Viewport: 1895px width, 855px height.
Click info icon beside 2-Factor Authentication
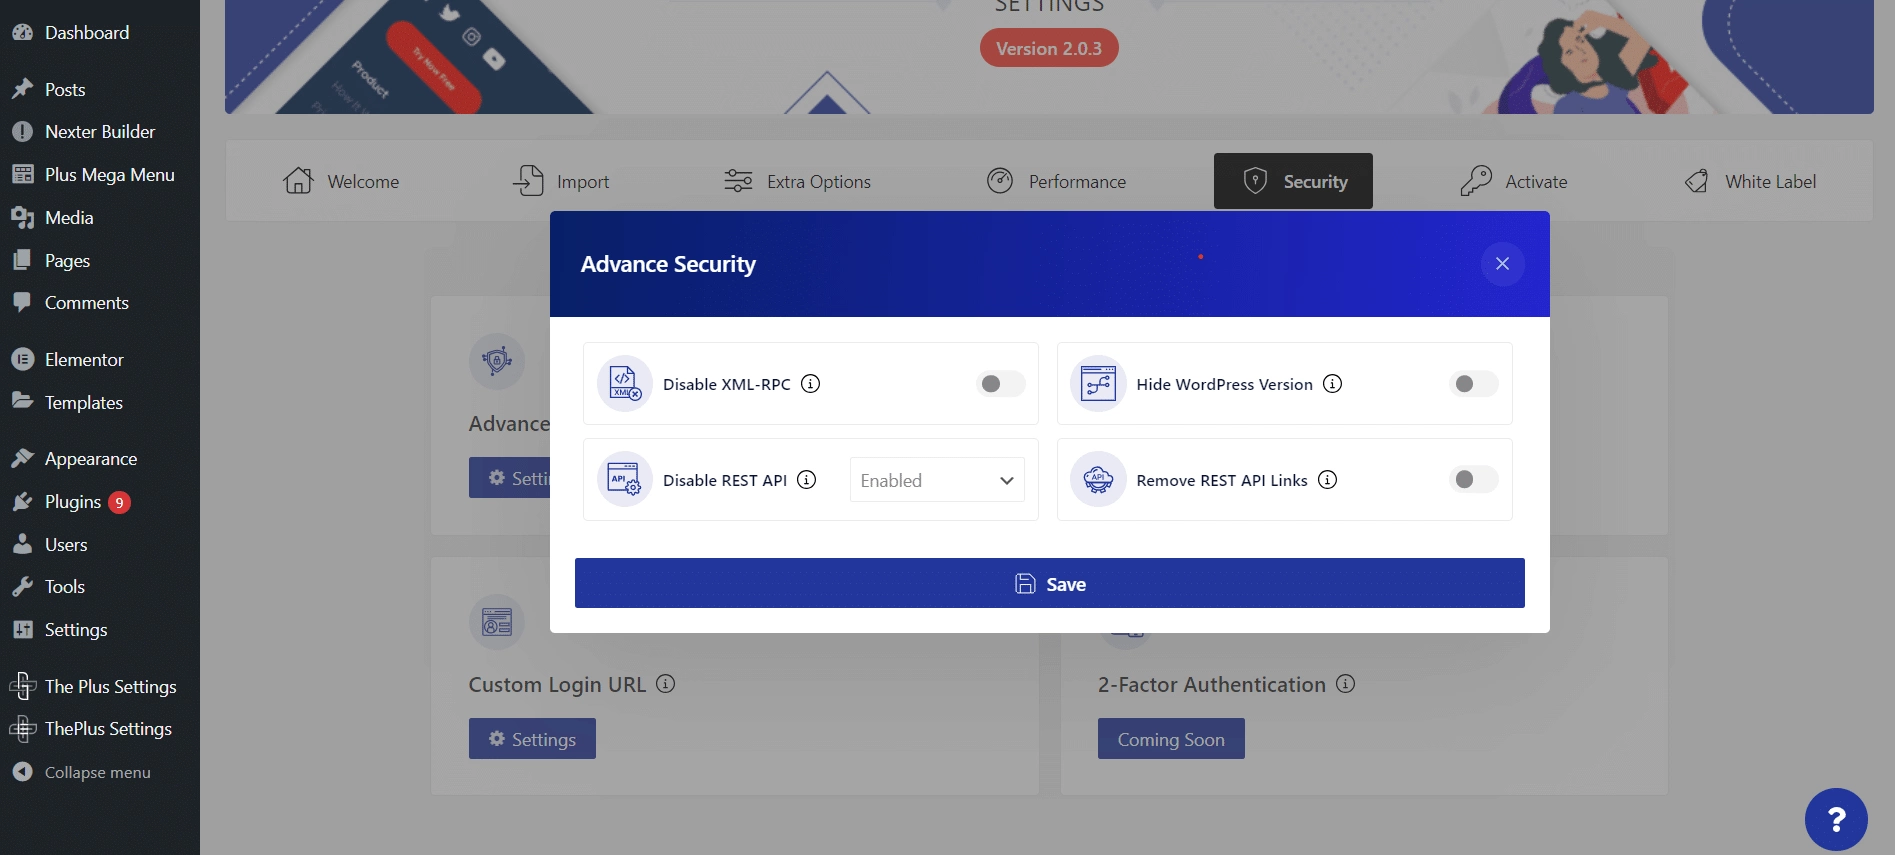[1345, 684]
